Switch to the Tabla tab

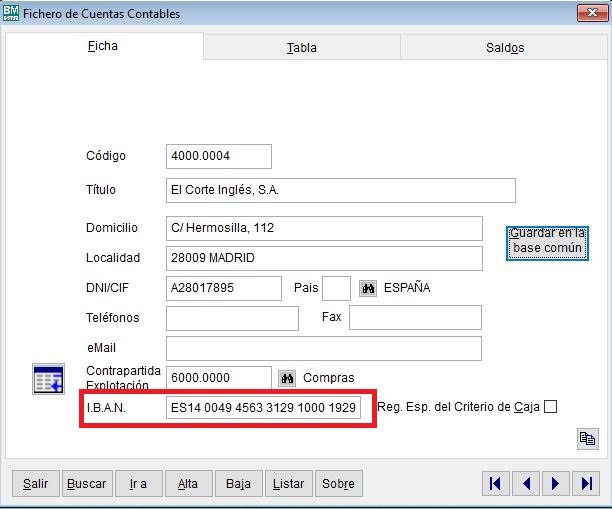point(302,47)
